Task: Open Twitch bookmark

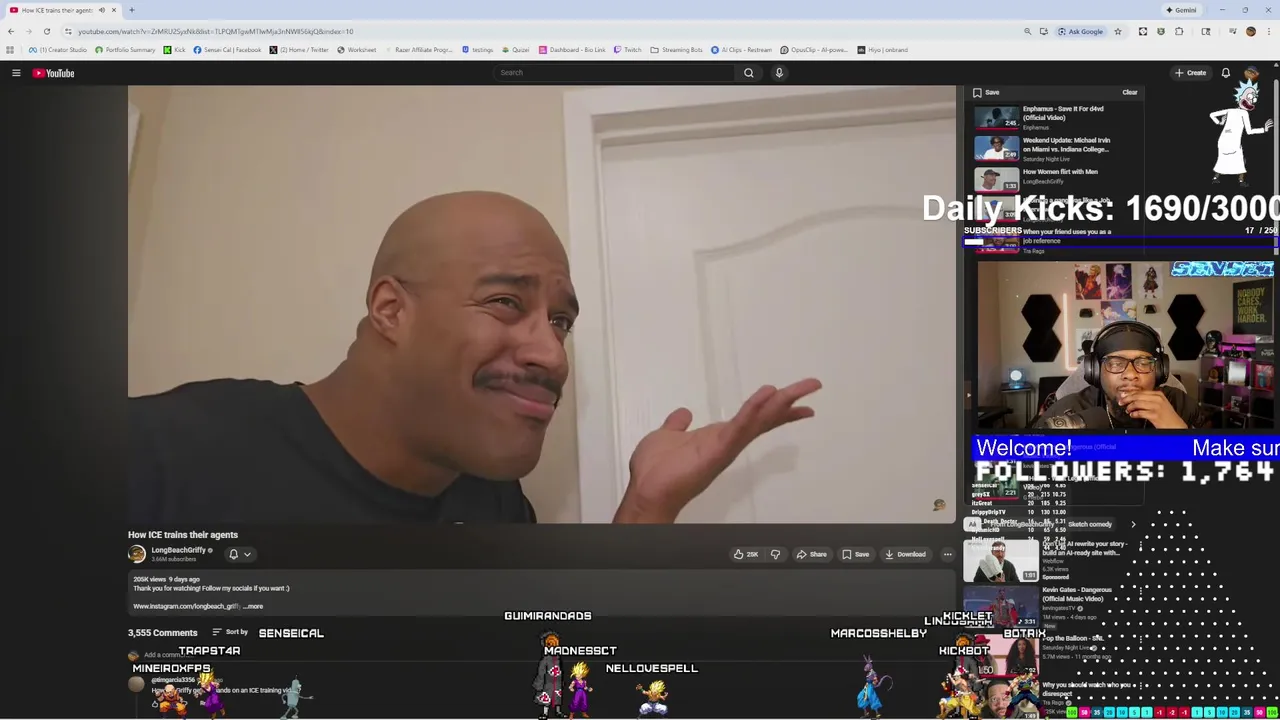Action: [627, 50]
